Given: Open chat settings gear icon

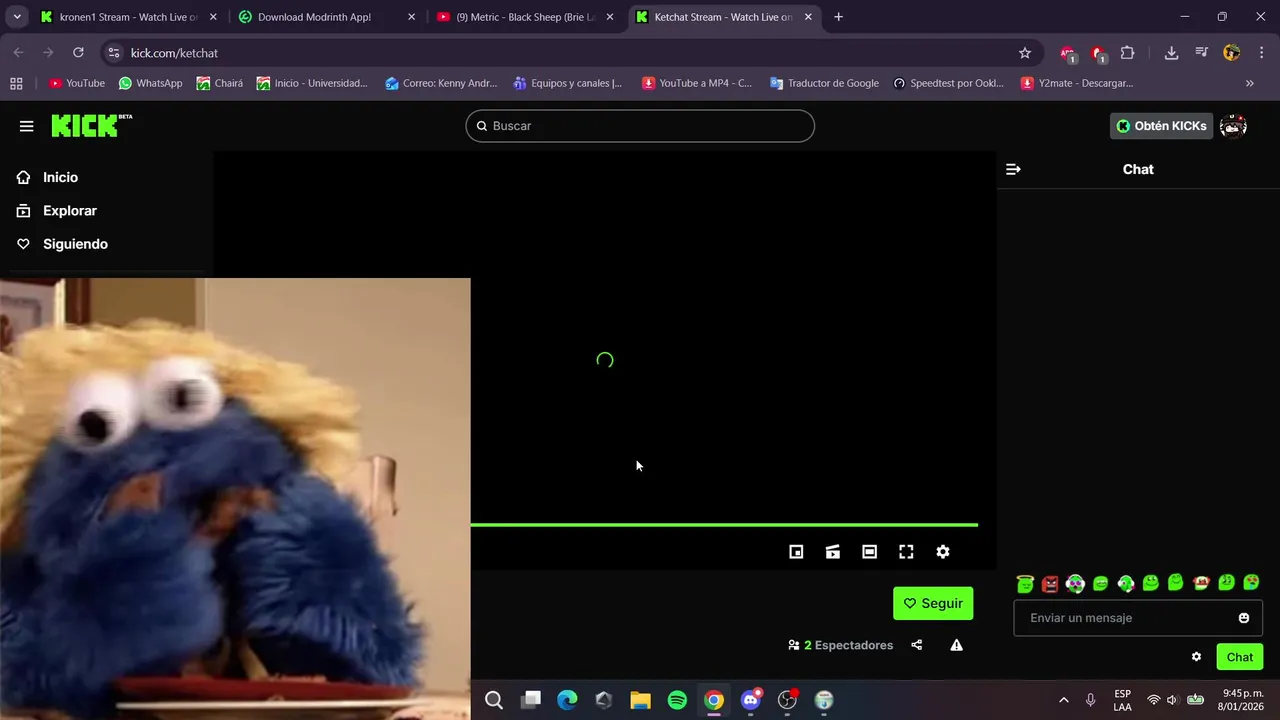Looking at the screenshot, I should click(x=1196, y=657).
